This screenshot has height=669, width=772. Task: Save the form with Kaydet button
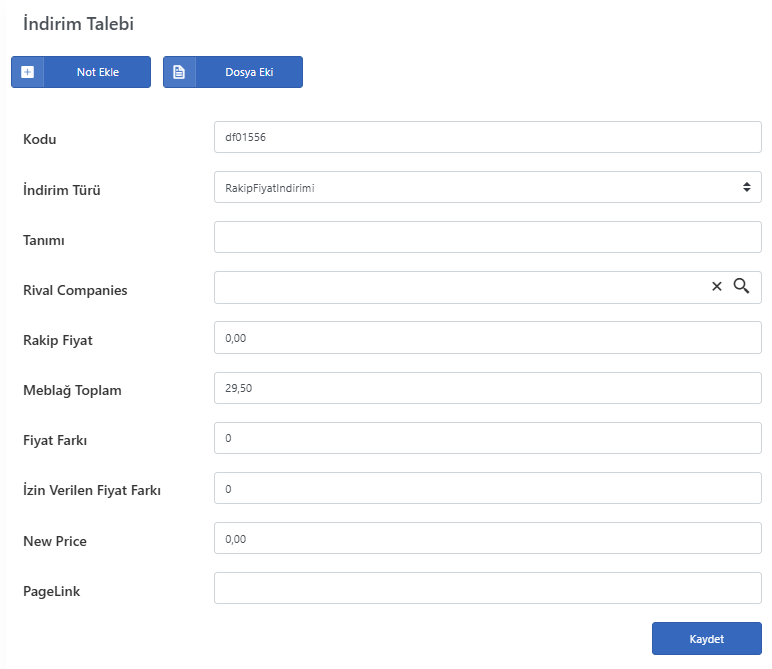point(707,638)
